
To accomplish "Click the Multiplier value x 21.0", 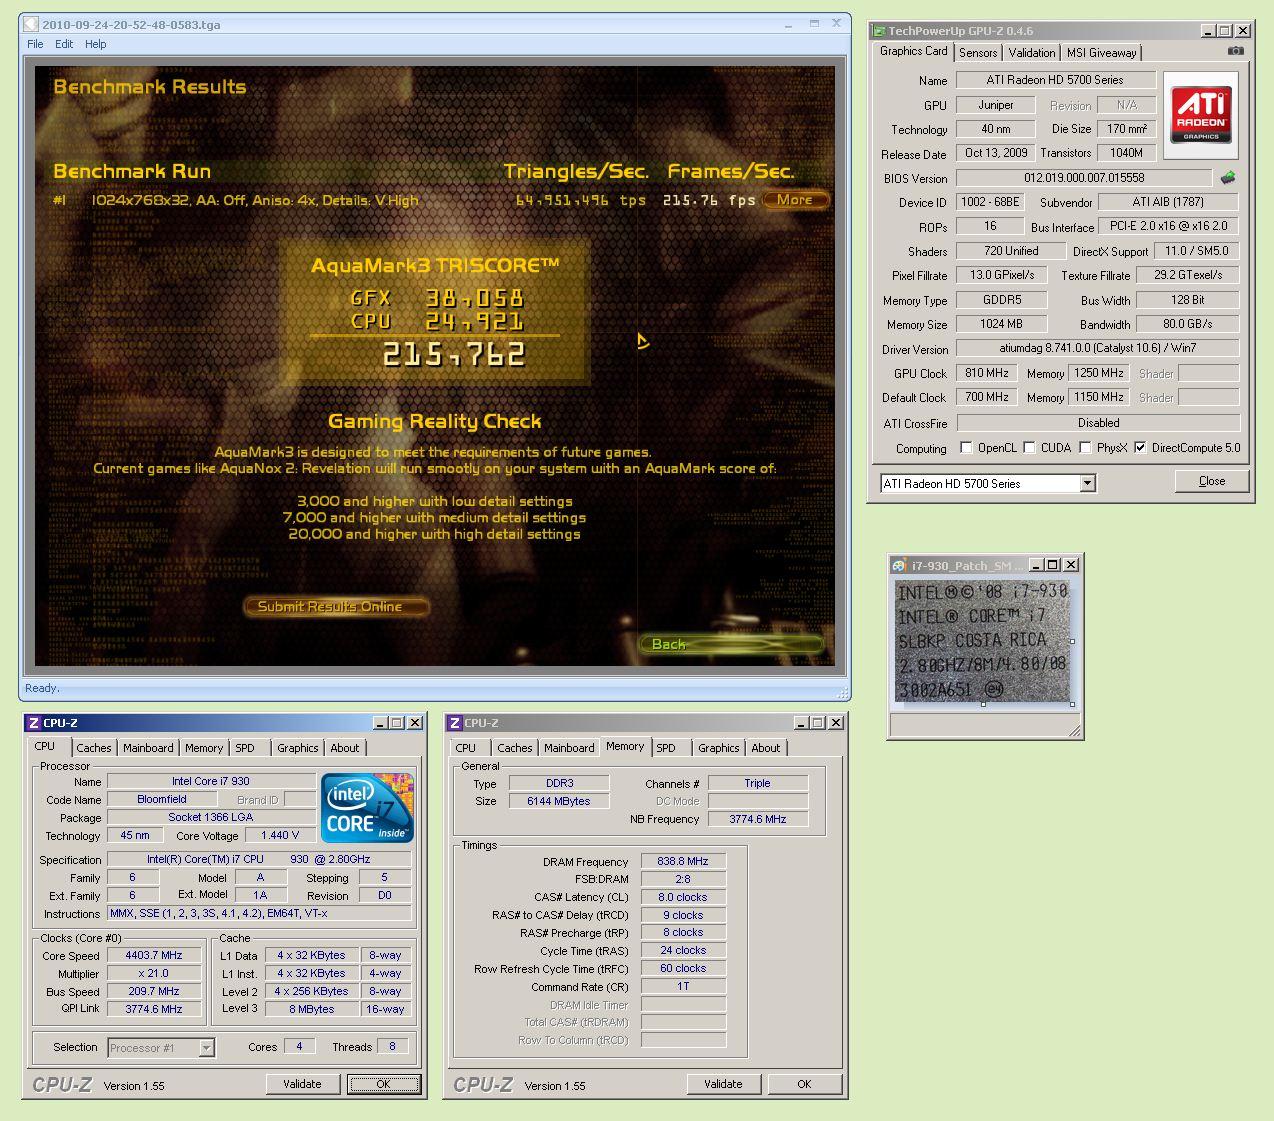I will [x=154, y=974].
